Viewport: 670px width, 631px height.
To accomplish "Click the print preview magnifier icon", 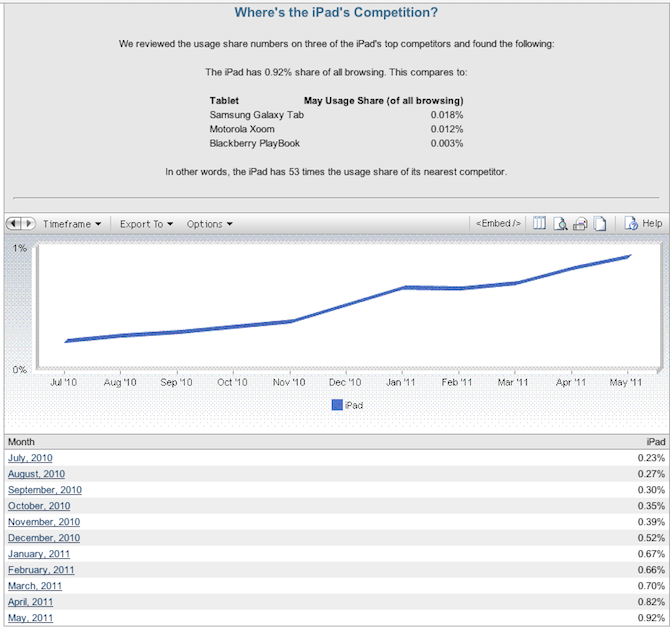I will click(x=560, y=223).
